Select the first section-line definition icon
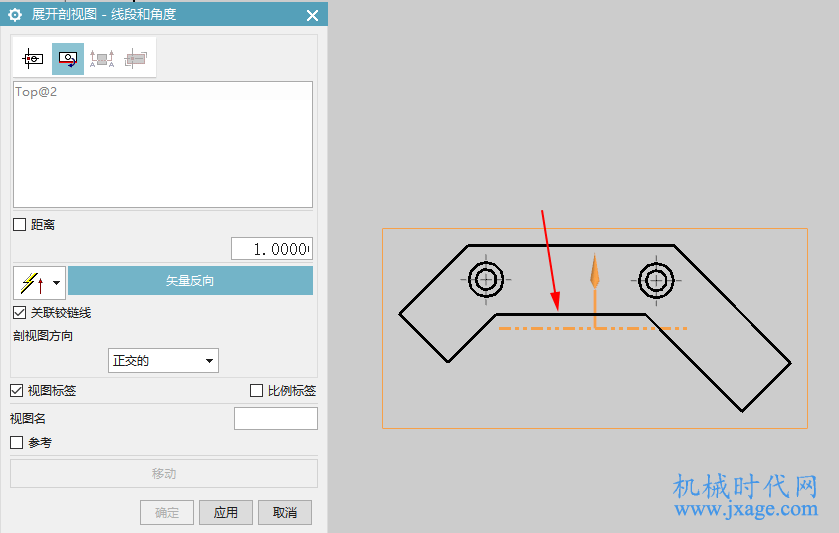839x533 pixels. pyautogui.click(x=33, y=58)
